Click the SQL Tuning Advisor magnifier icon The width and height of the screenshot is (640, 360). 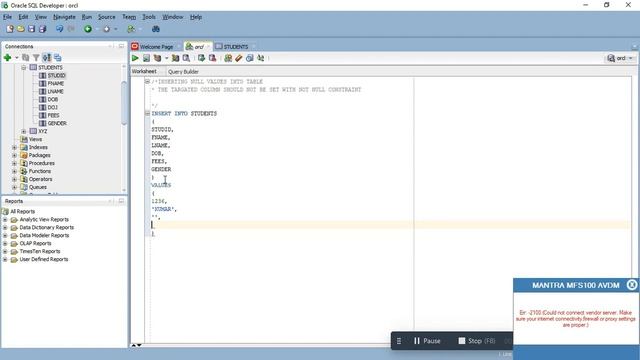click(x=186, y=58)
